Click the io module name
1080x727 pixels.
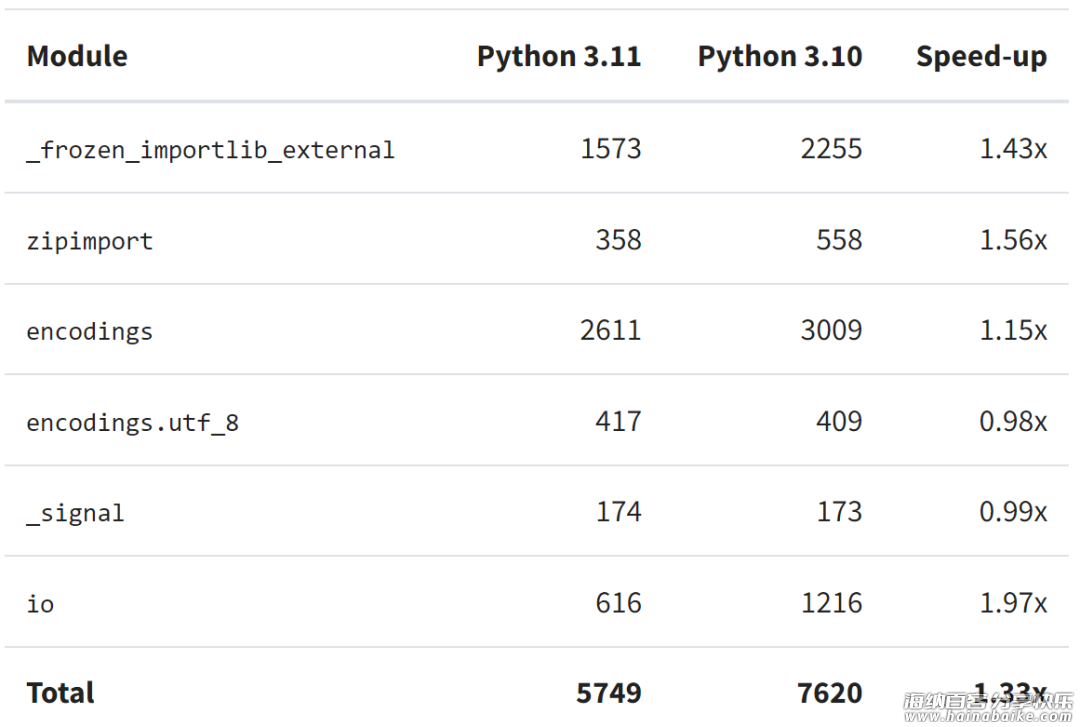[40, 604]
